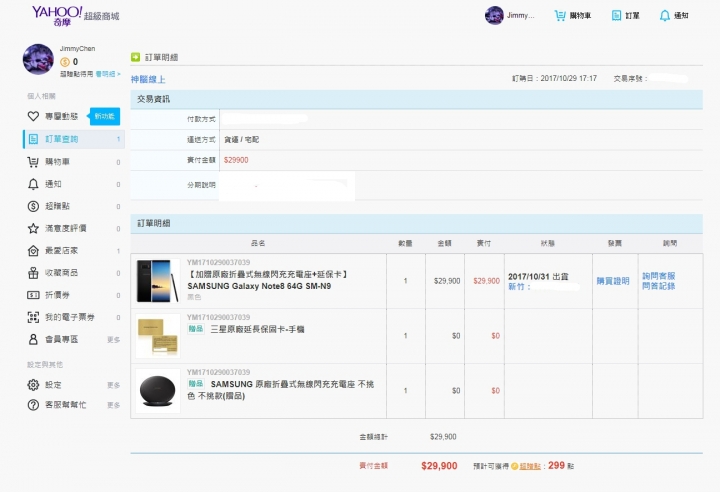Open 最愛店家 in the sidebar menu
This screenshot has height=492, width=720.
tap(62, 250)
